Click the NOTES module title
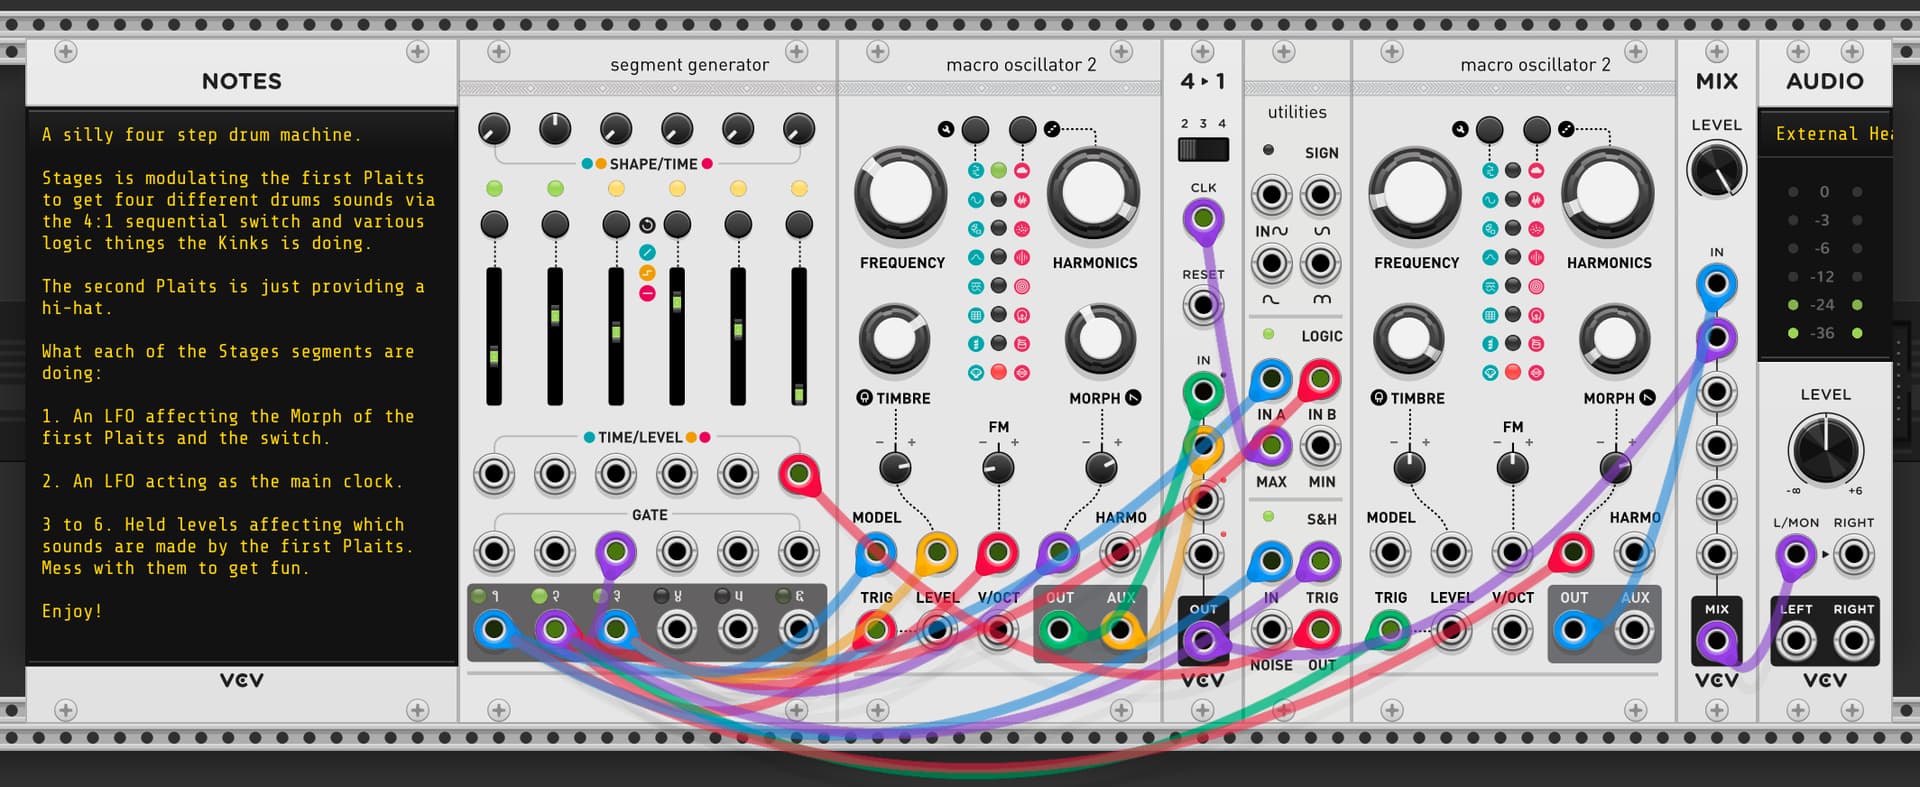 coord(242,81)
